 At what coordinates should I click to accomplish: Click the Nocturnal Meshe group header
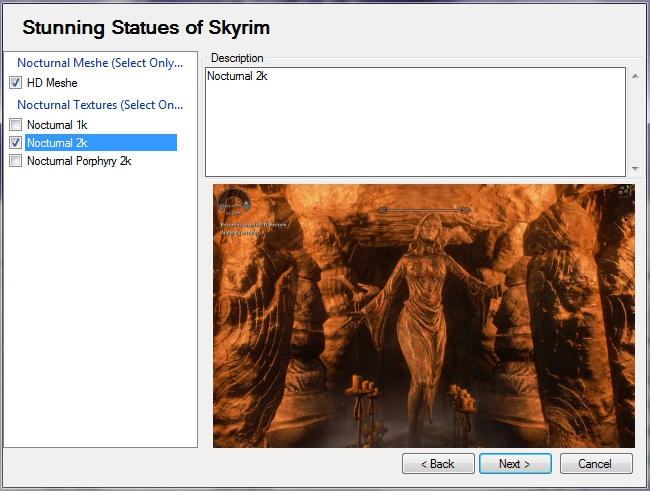coord(100,63)
